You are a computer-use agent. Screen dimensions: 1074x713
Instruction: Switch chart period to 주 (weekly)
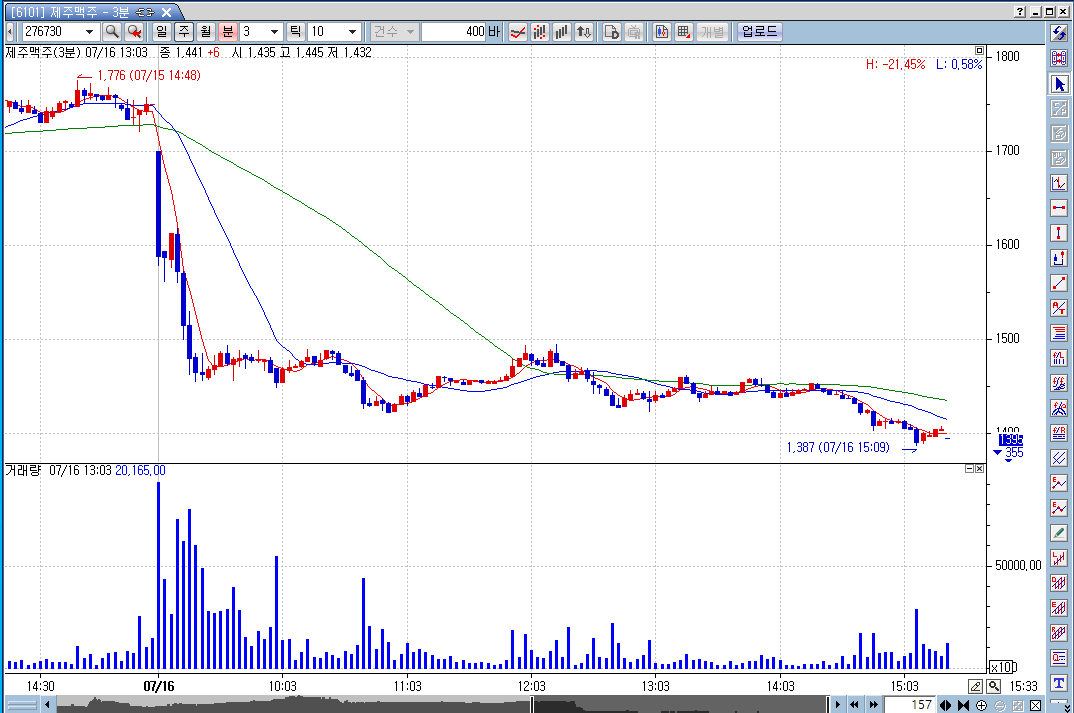pyautogui.click(x=184, y=31)
